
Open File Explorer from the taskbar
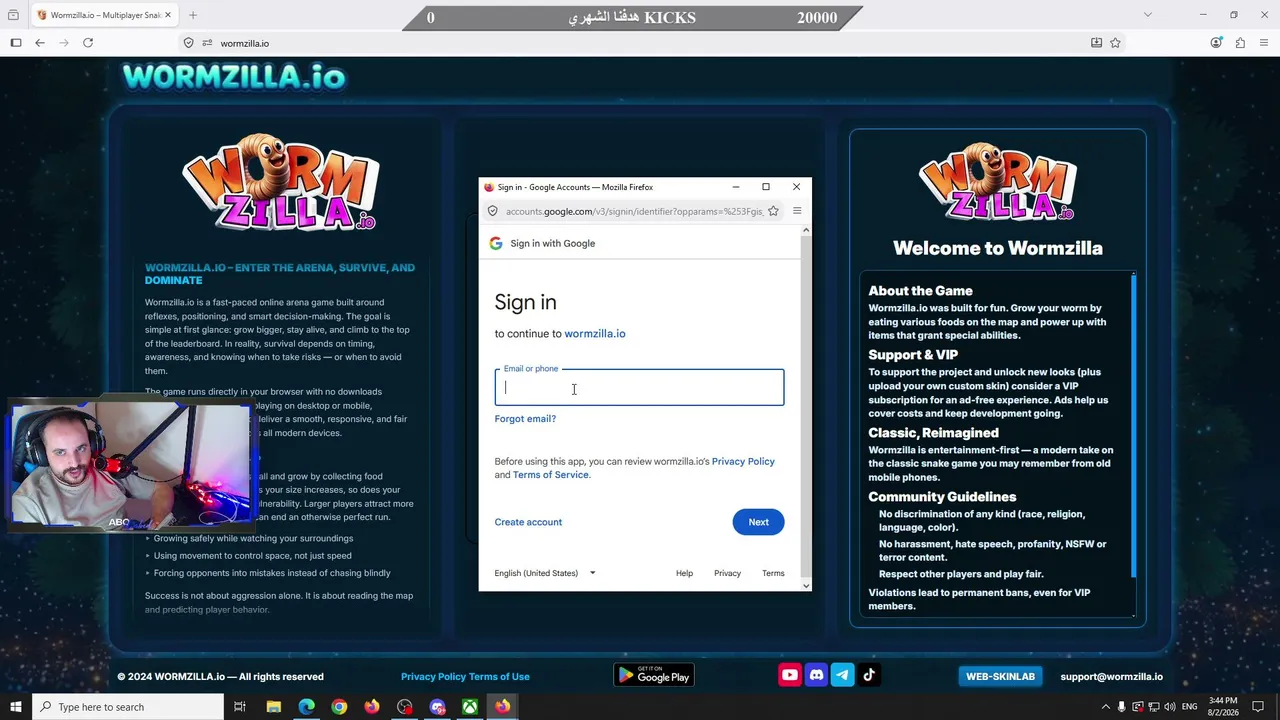click(274, 707)
